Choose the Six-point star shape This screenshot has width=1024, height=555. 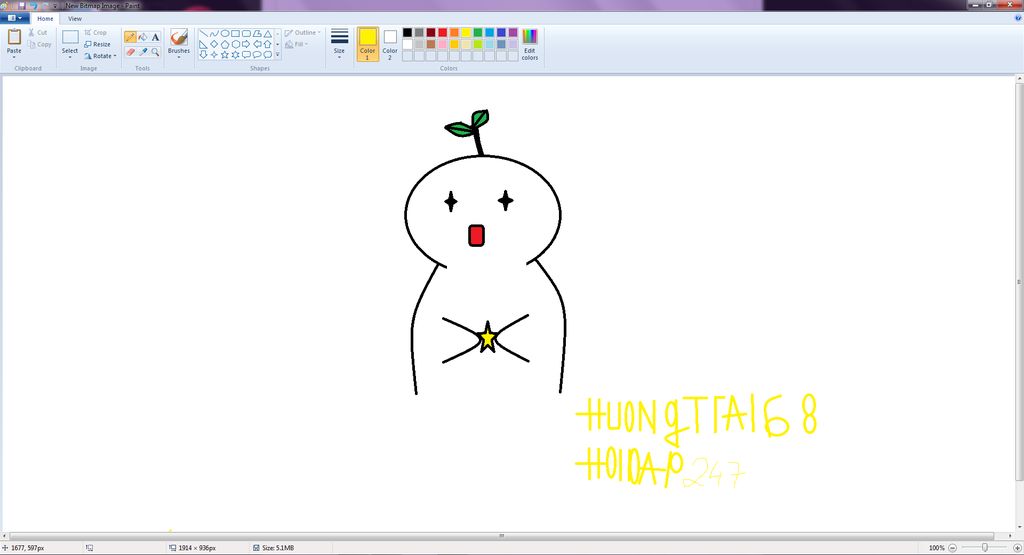coord(235,54)
